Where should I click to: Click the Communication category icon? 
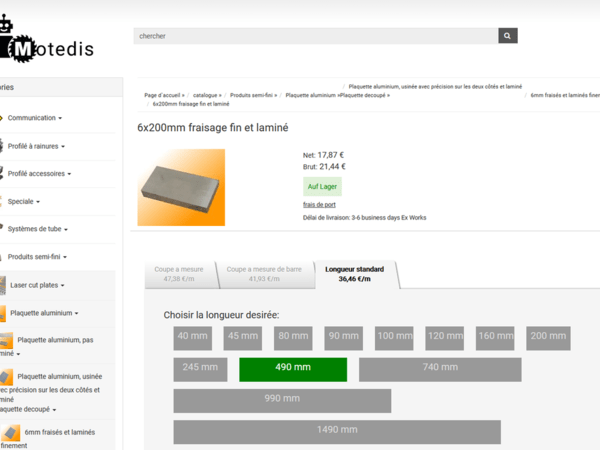tap(4, 118)
